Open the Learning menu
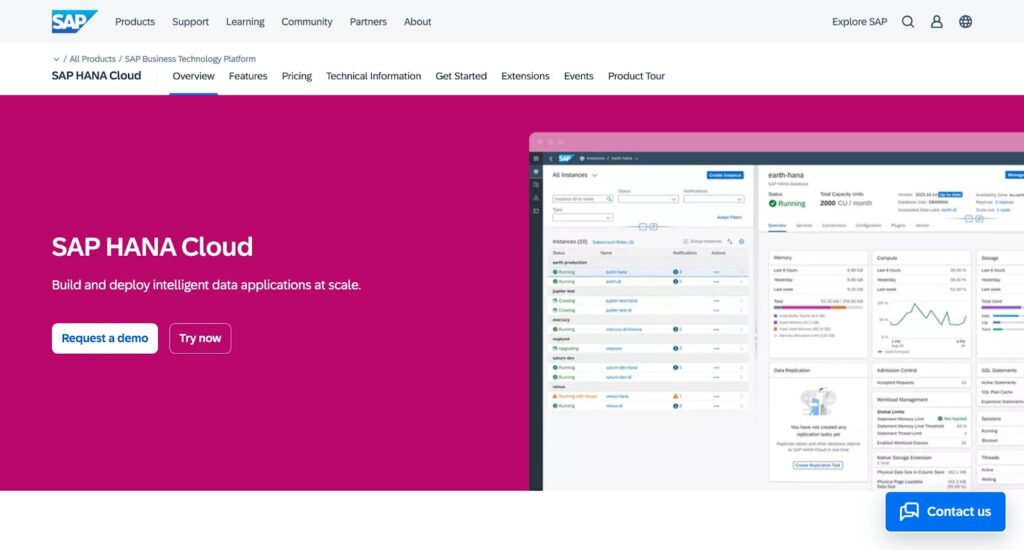 [x=245, y=22]
